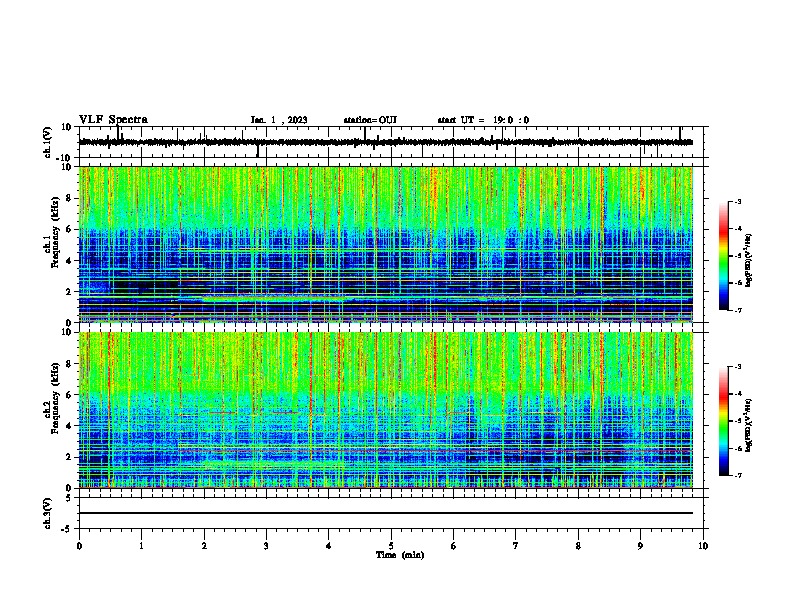This screenshot has width=792, height=612.
Task: Click tick label "1" on the time axis
Action: coord(142,546)
